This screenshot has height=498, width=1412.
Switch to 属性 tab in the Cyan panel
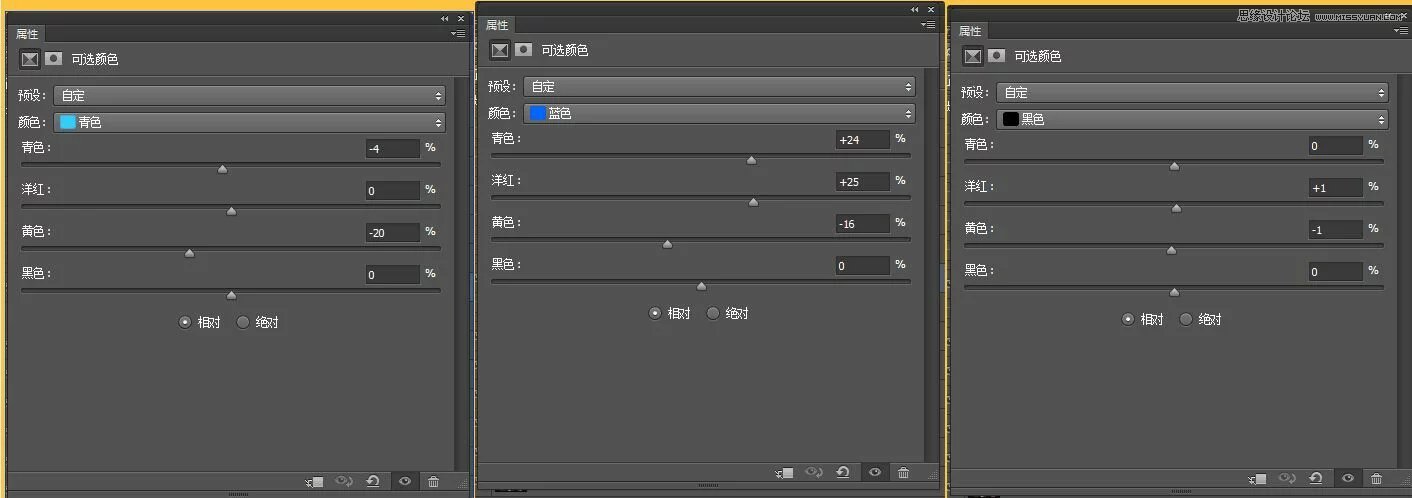pyautogui.click(x=27, y=33)
